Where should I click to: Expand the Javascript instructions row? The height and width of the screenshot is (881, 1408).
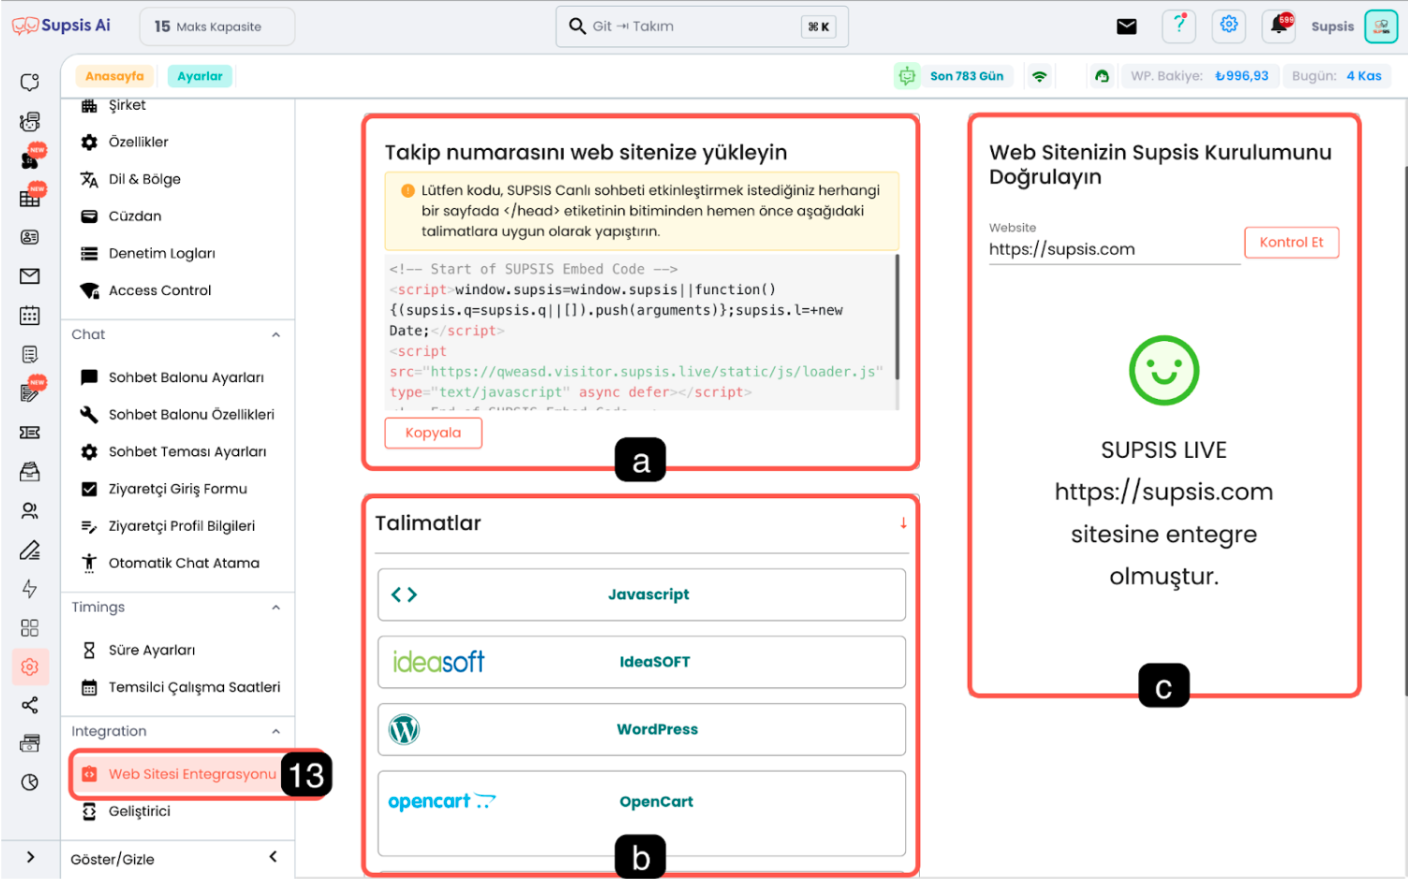[641, 594]
